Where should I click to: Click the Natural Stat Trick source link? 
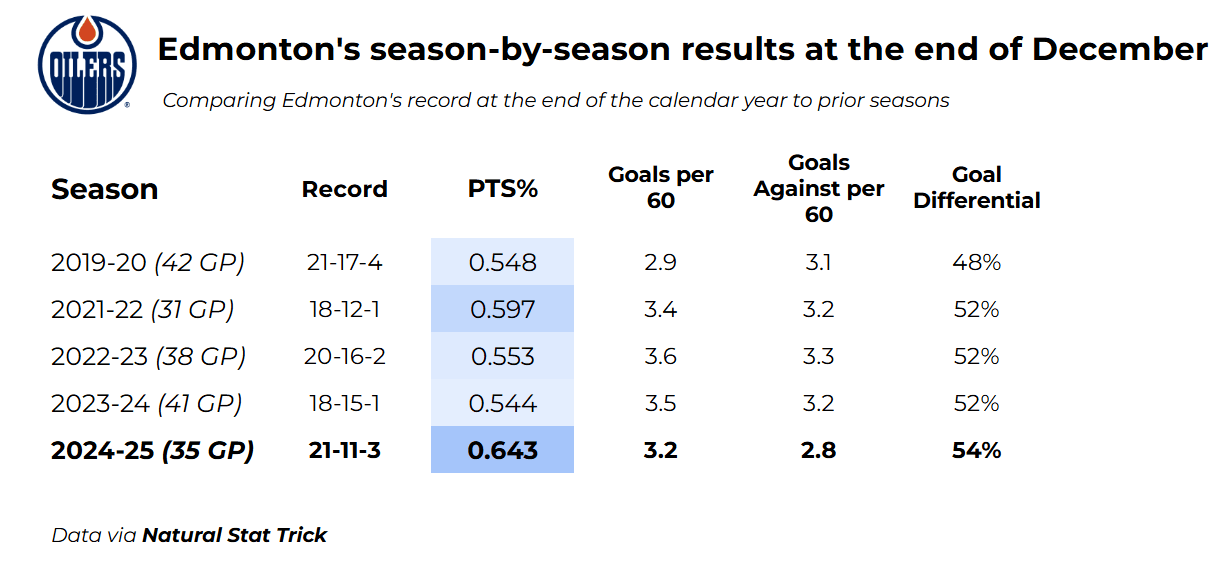click(x=234, y=535)
